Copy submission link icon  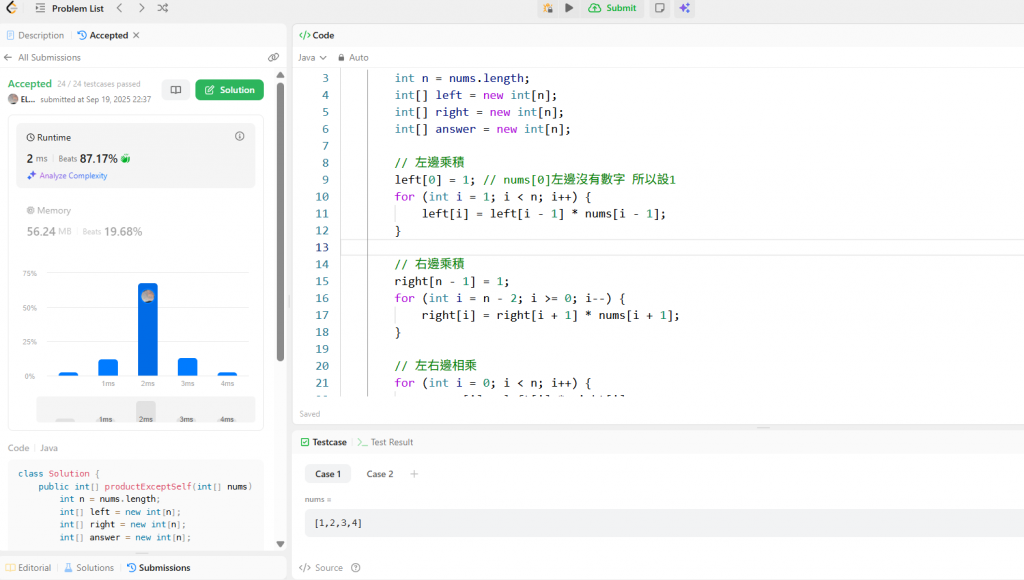pos(274,57)
